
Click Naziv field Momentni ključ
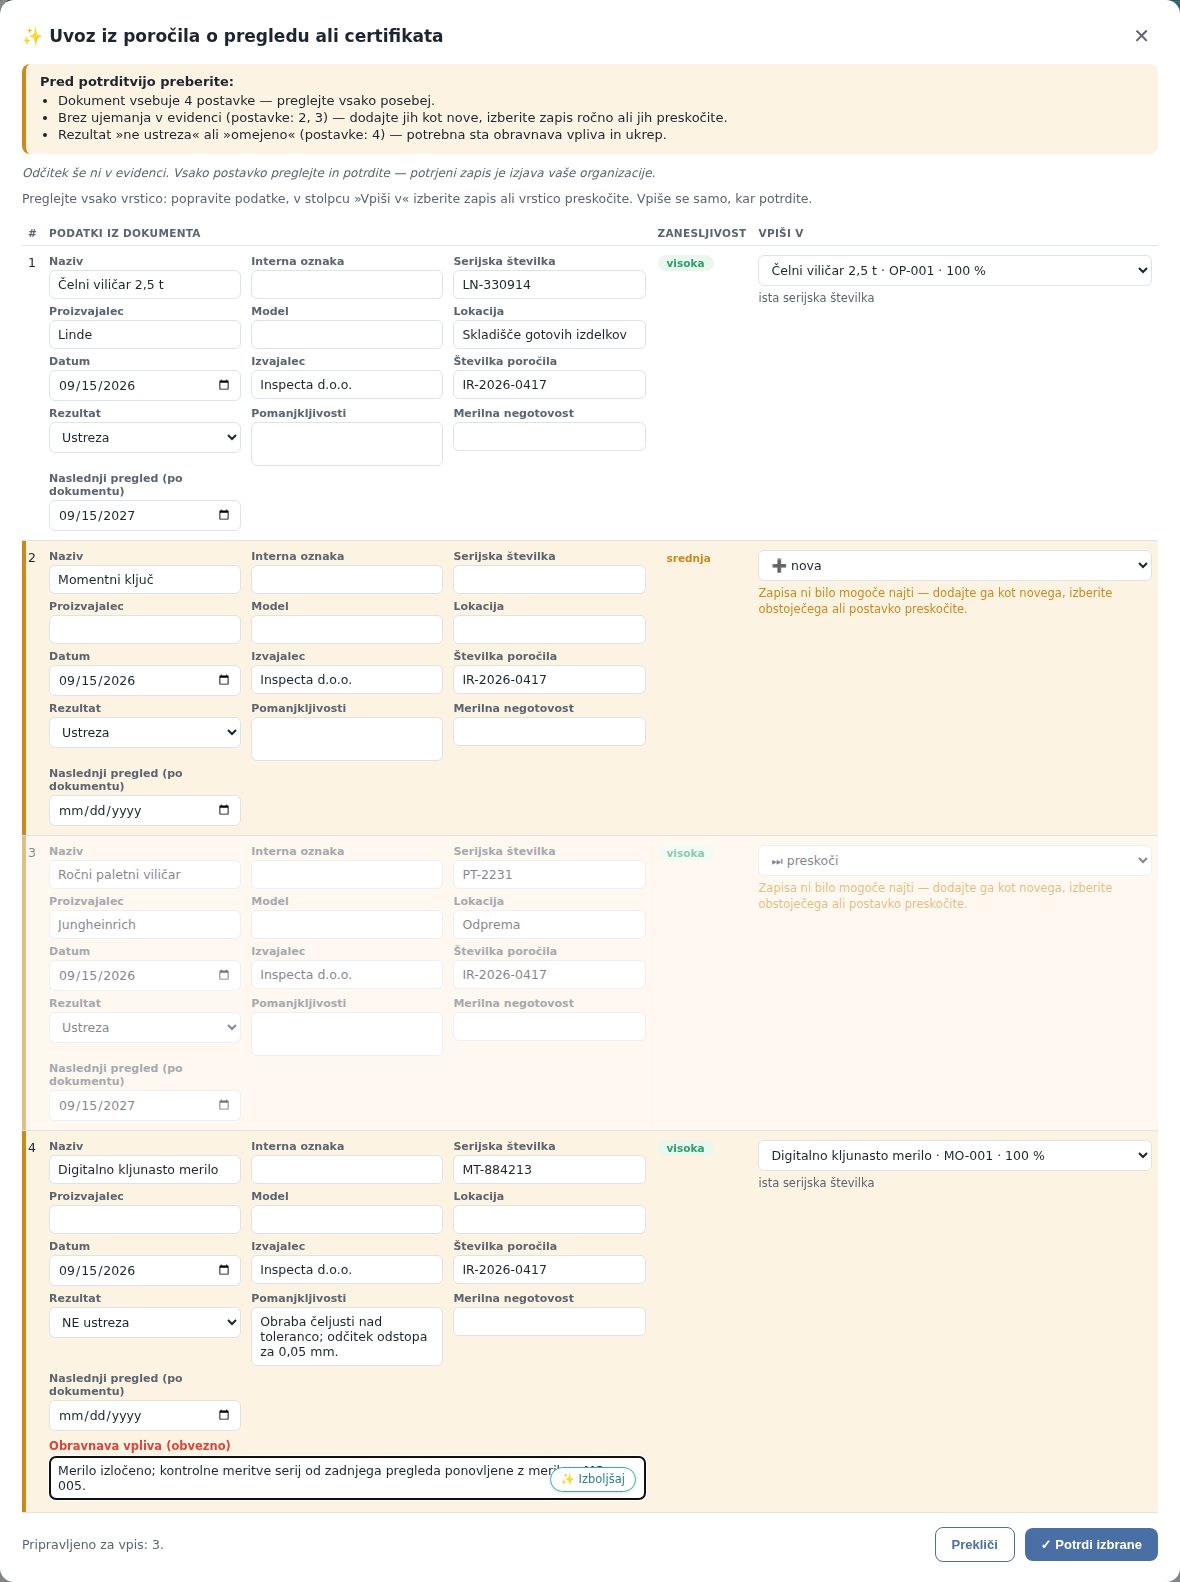tap(145, 579)
